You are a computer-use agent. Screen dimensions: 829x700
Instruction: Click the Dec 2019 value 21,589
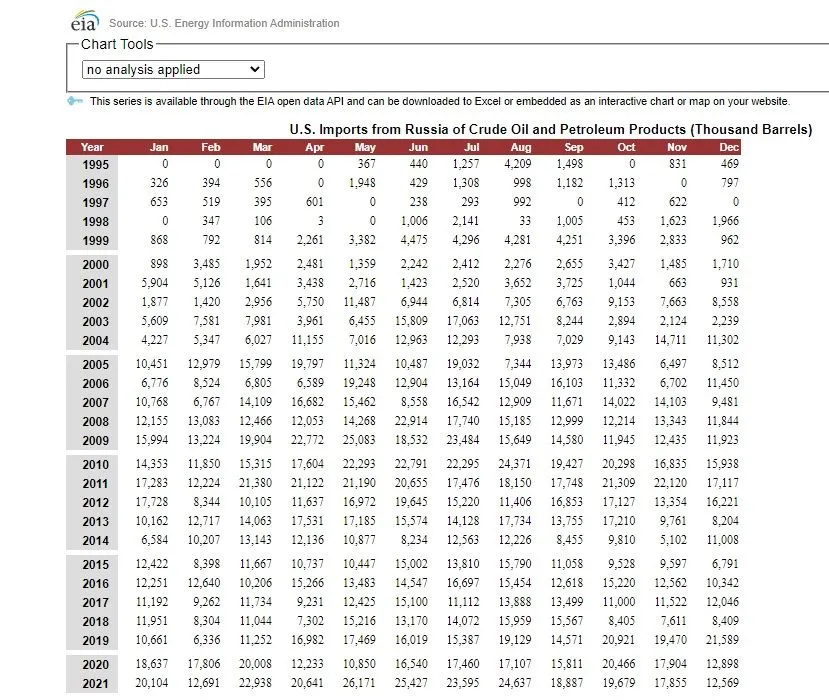[720, 640]
